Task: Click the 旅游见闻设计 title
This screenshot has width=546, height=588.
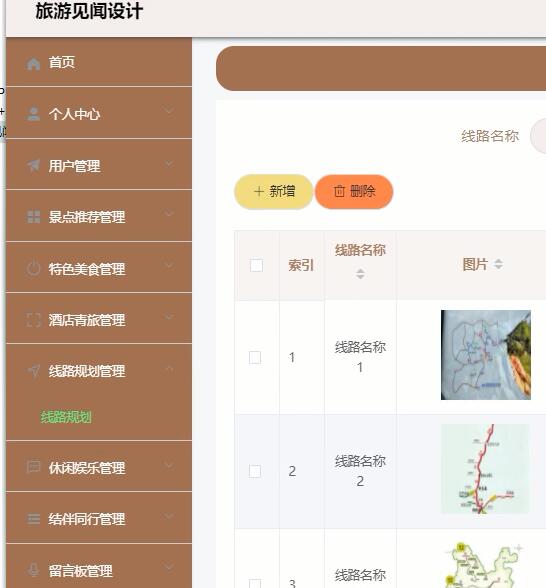Action: (89, 11)
